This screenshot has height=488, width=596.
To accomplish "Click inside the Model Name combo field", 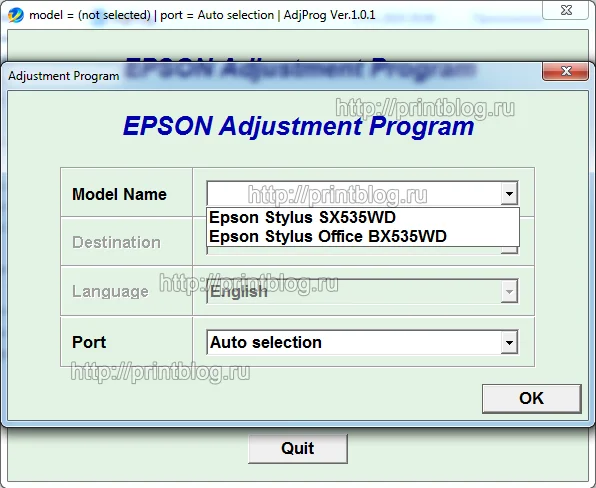I will tap(354, 193).
